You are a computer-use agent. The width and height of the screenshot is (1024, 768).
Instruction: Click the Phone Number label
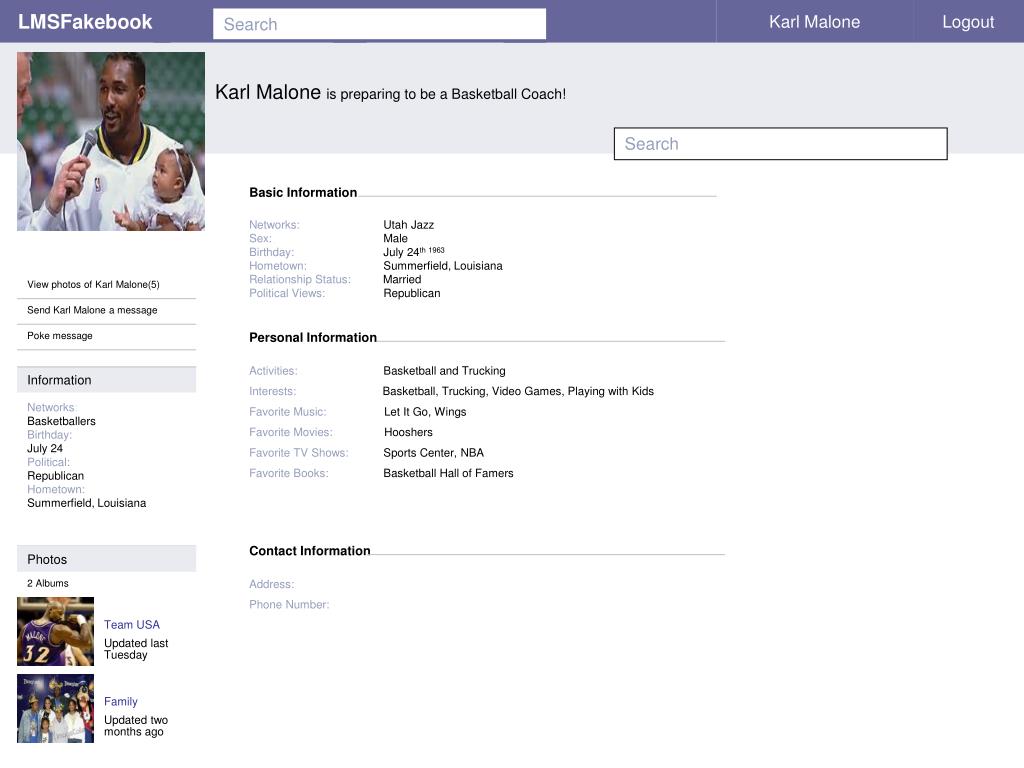coord(289,605)
